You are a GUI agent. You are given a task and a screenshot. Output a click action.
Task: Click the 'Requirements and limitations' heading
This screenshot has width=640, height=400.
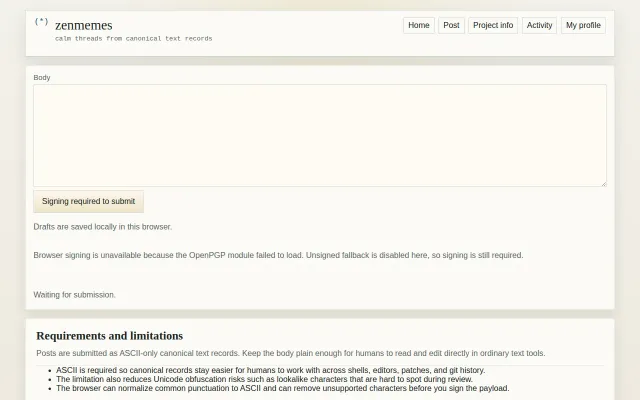pyautogui.click(x=109, y=336)
